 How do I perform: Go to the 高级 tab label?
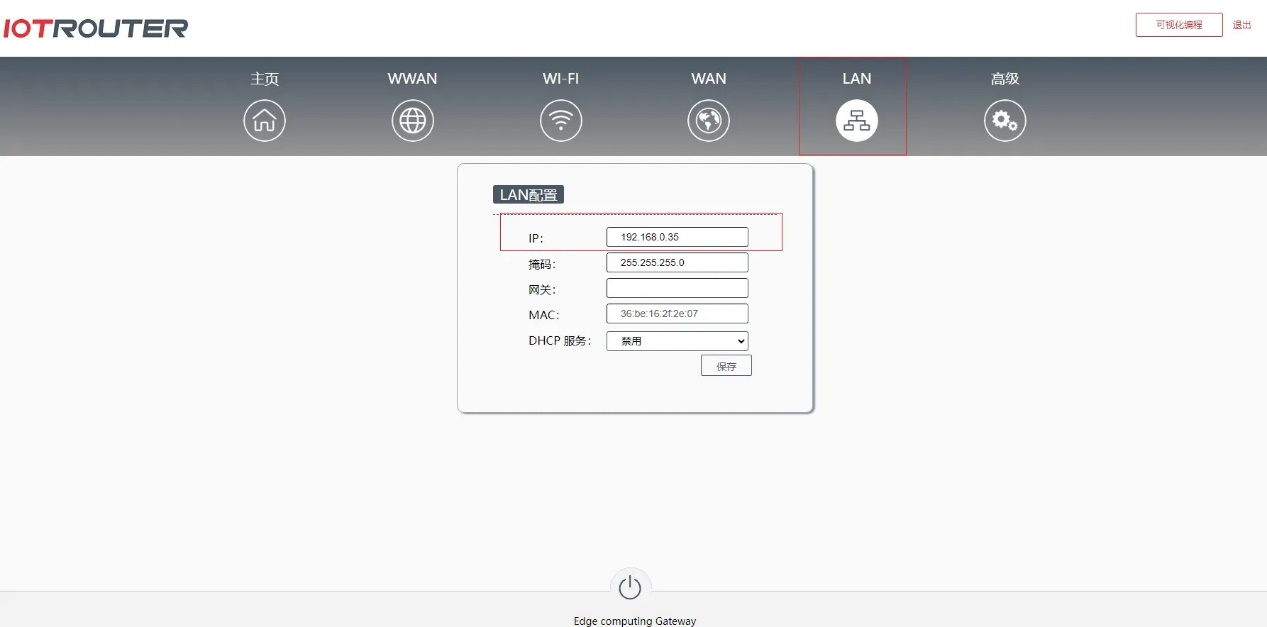[x=1004, y=79]
